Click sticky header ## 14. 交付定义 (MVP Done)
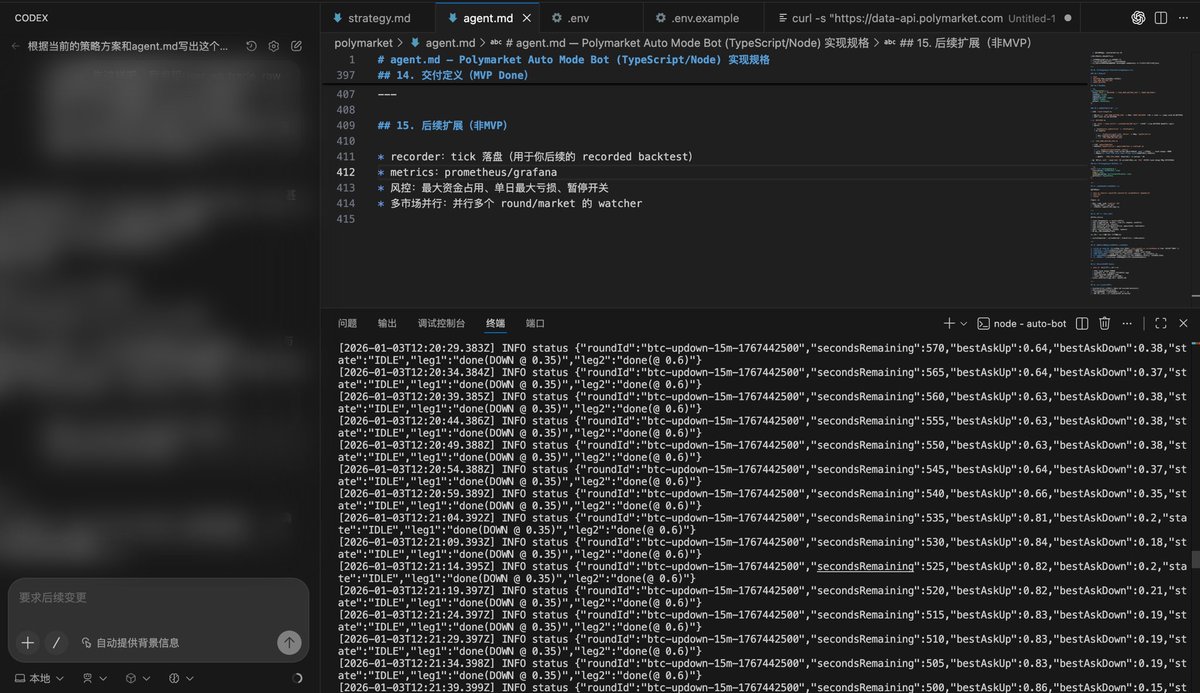The image size is (1200, 693). [453, 75]
